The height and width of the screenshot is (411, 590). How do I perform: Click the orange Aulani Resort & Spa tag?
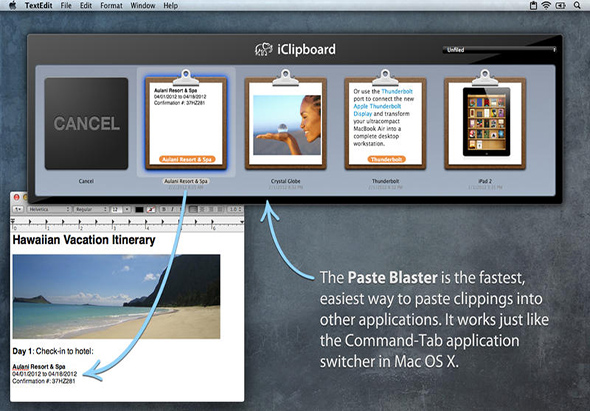point(187,159)
